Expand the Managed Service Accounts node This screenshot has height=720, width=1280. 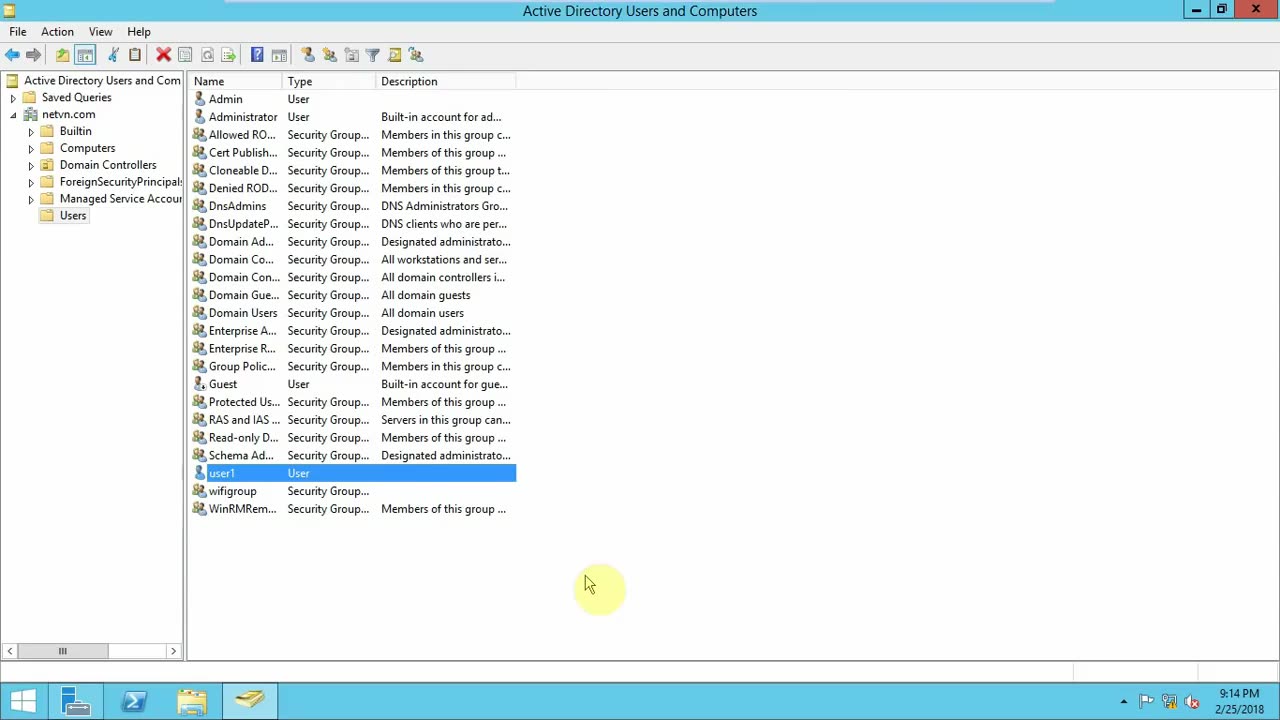pos(31,200)
